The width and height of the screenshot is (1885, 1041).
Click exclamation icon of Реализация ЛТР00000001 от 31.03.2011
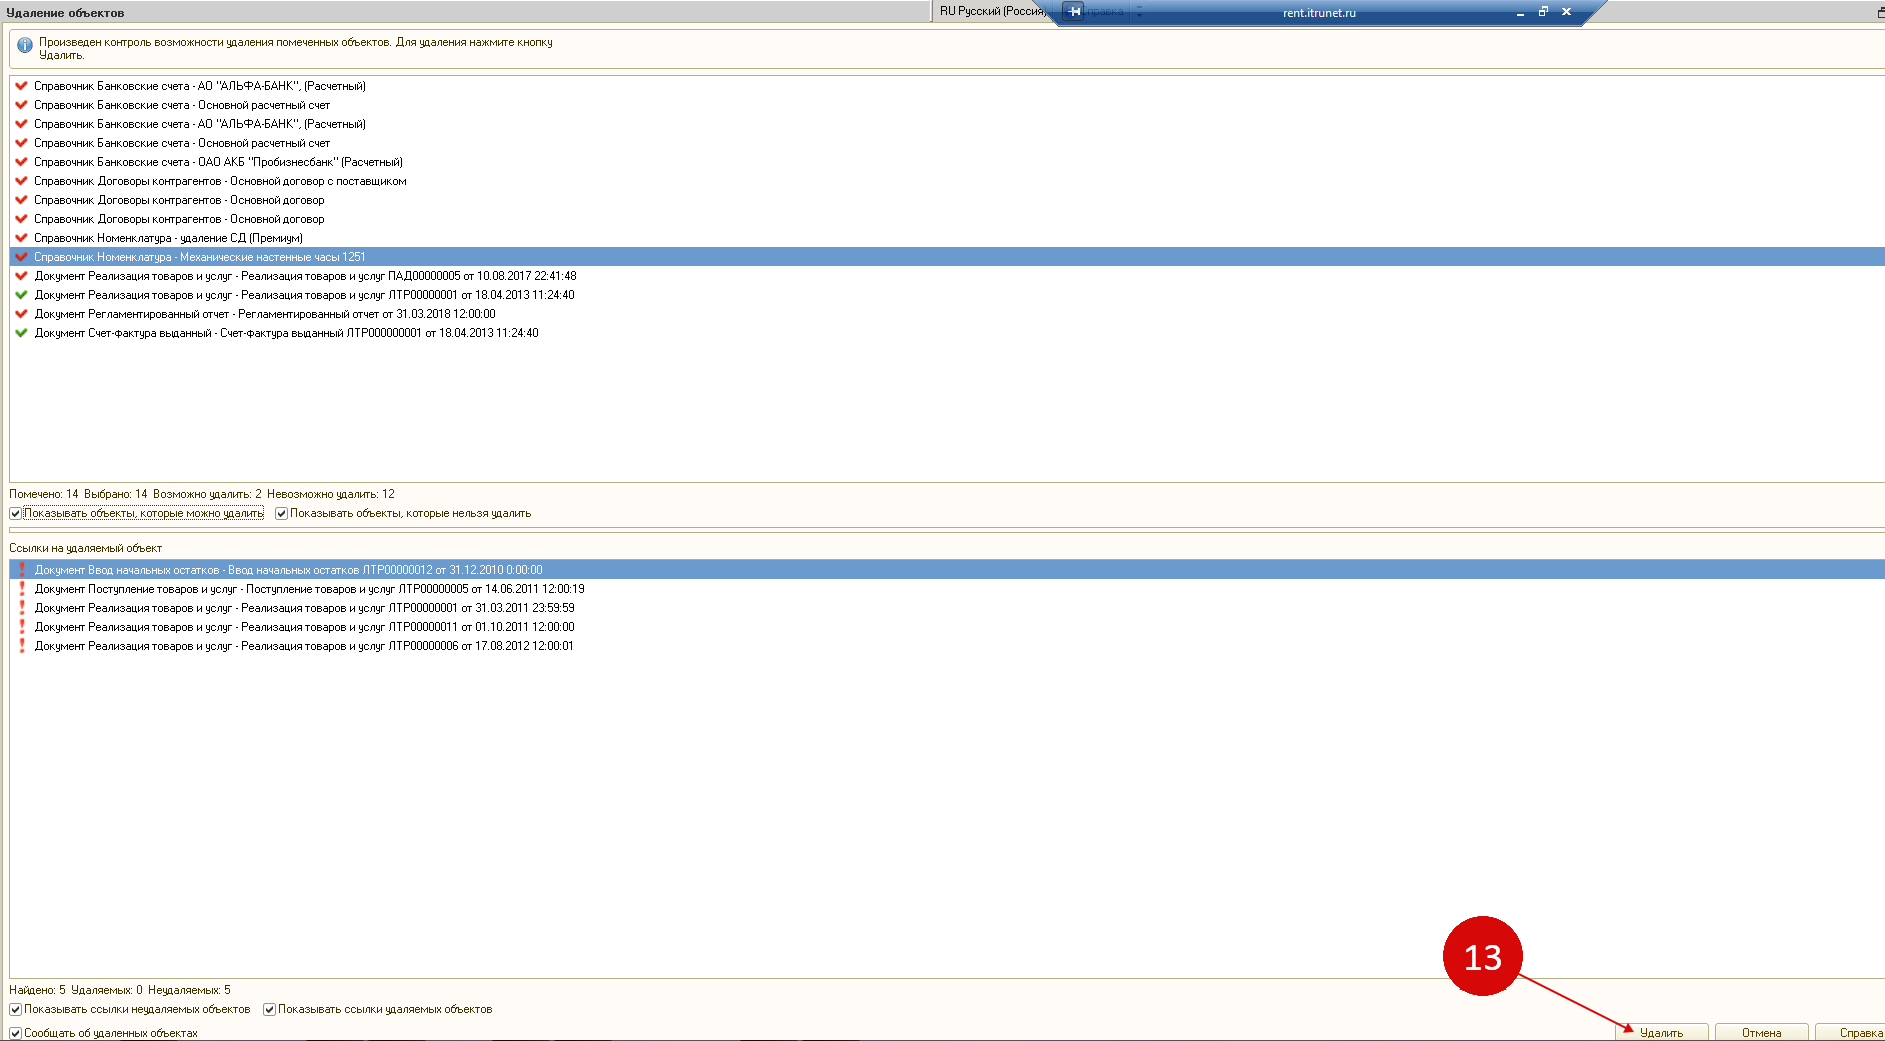point(22,608)
